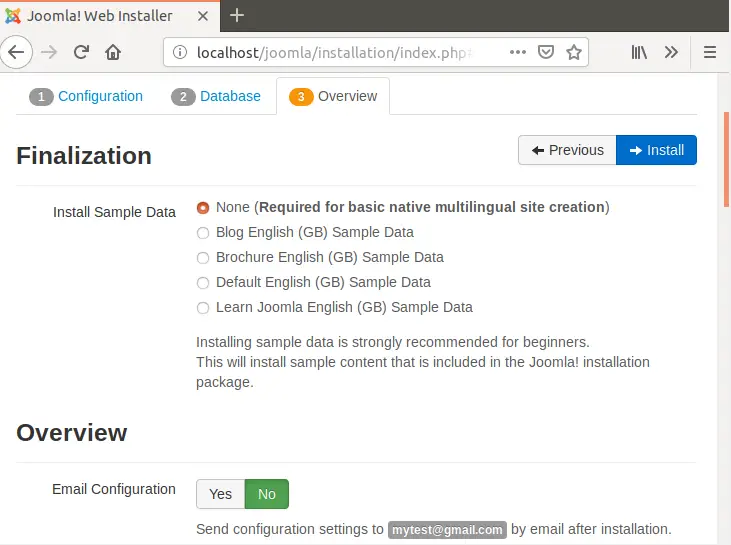Open a new browser tab

(x=237, y=15)
